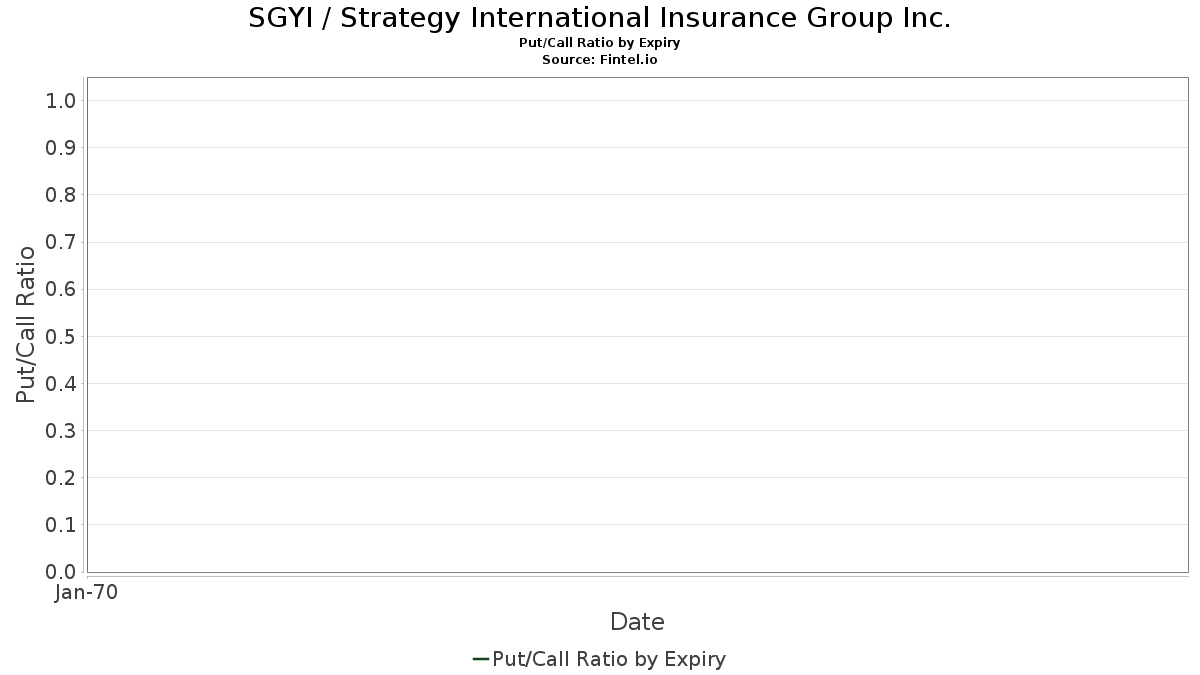Click the vertical 'Put/Call Ratio' y-axis title
This screenshot has height=675, width=1200.
click(x=26, y=324)
